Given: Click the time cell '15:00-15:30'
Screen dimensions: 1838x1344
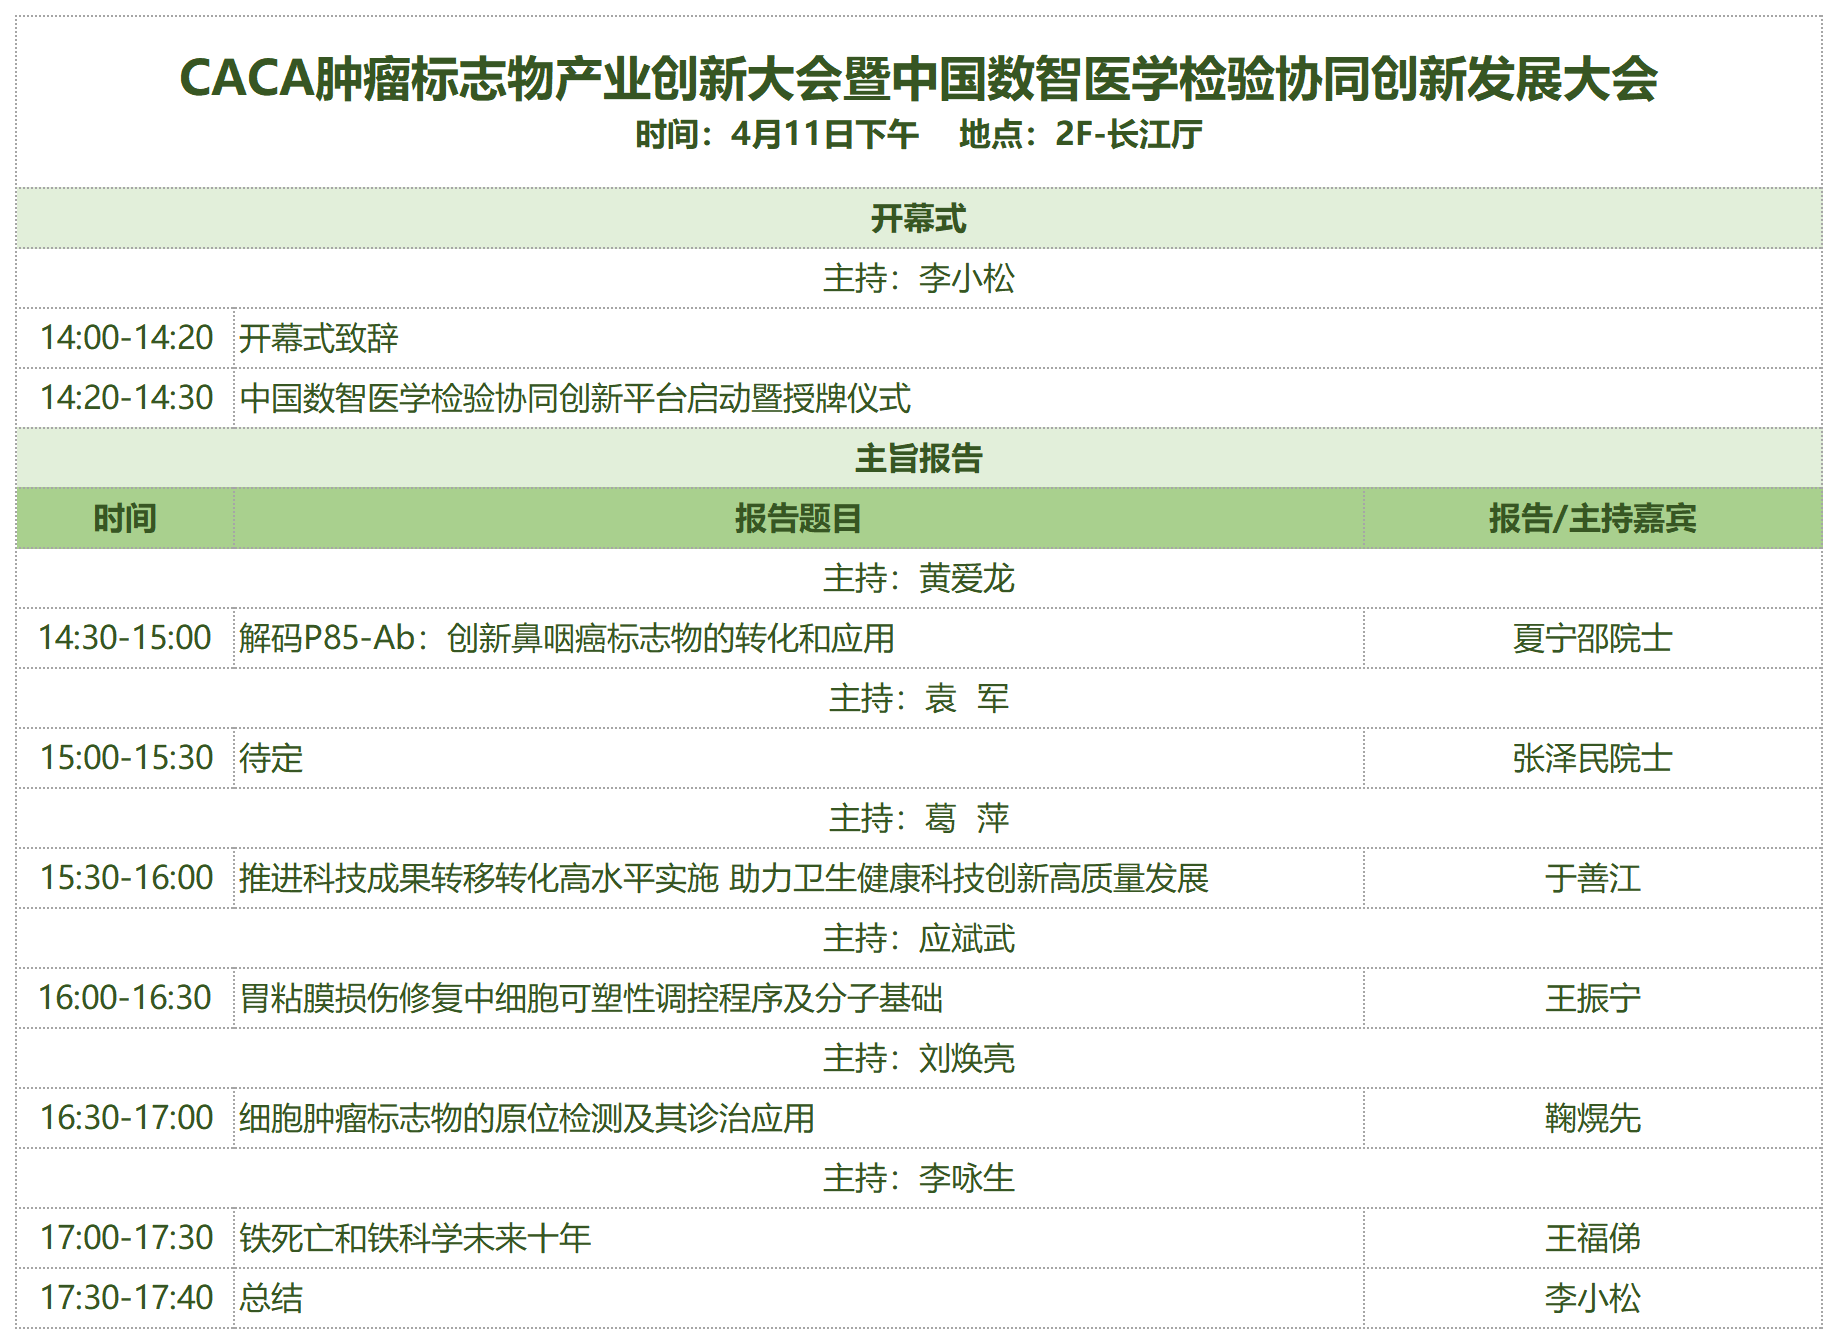Looking at the screenshot, I should (126, 758).
